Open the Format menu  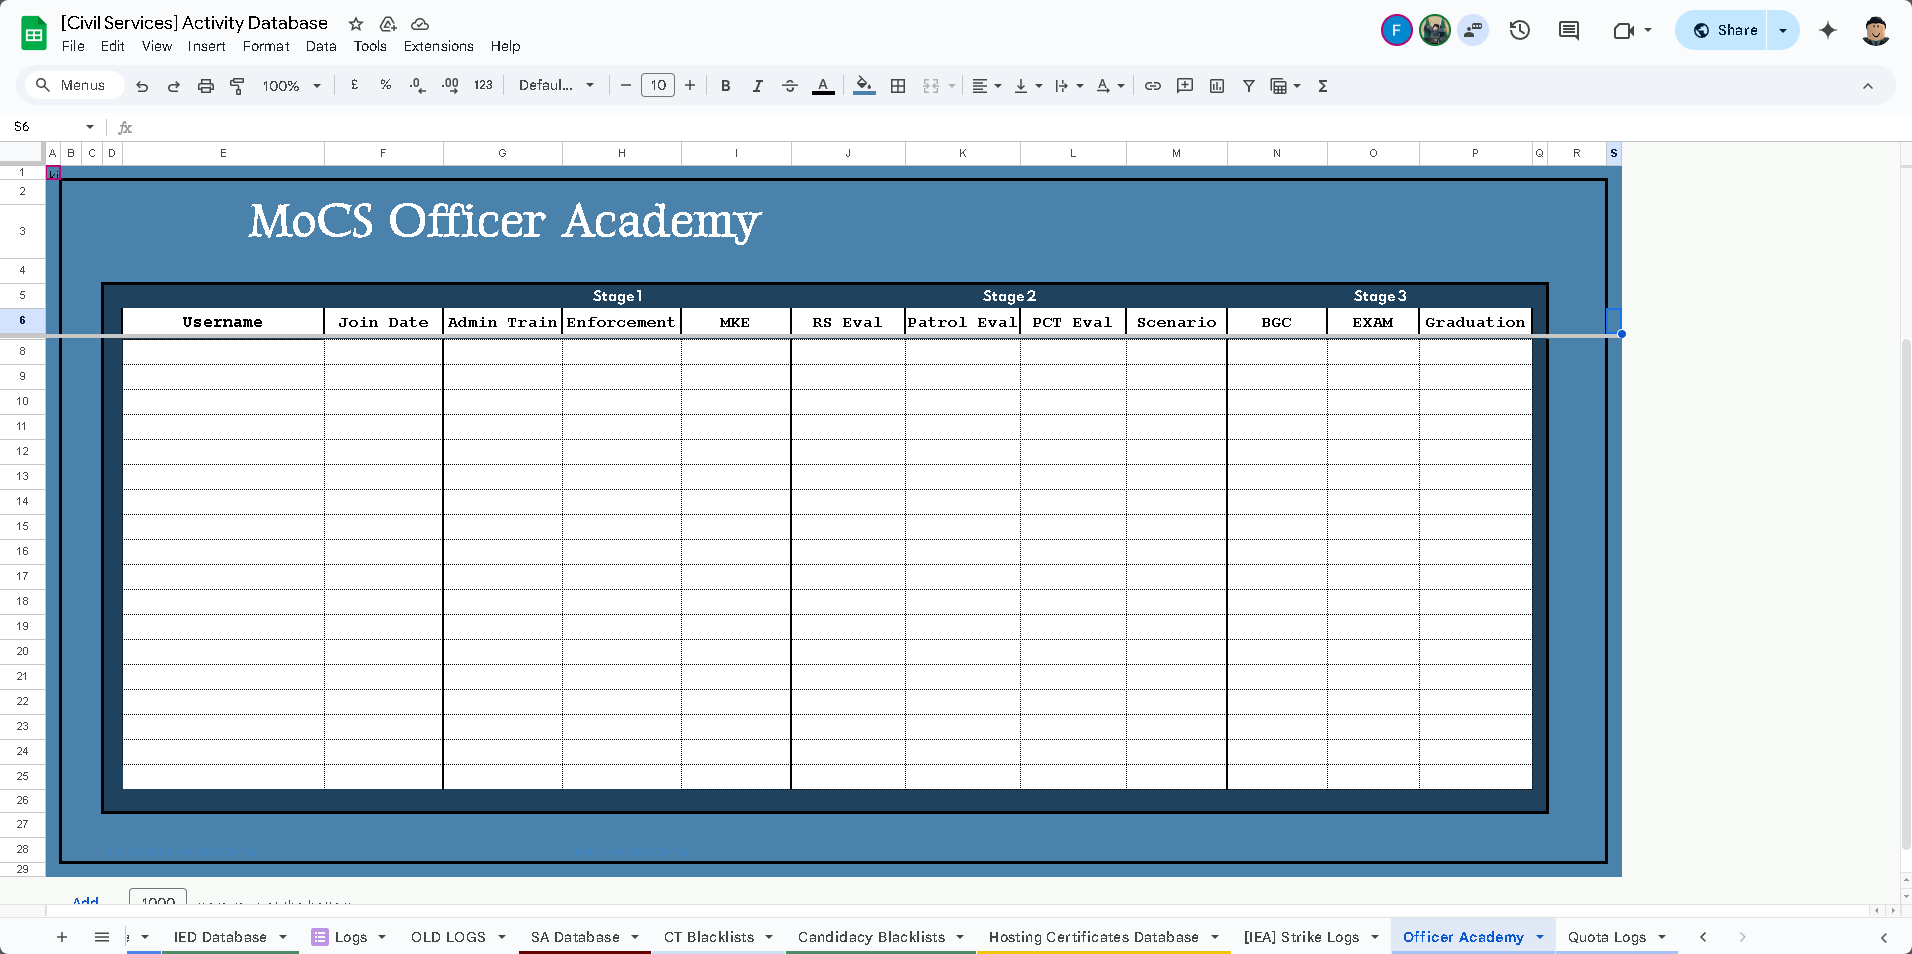266,46
